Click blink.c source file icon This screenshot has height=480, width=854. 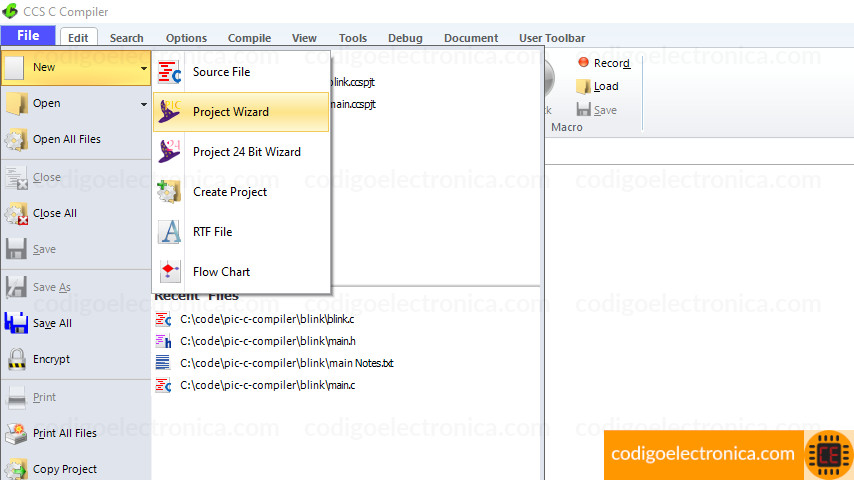point(163,319)
